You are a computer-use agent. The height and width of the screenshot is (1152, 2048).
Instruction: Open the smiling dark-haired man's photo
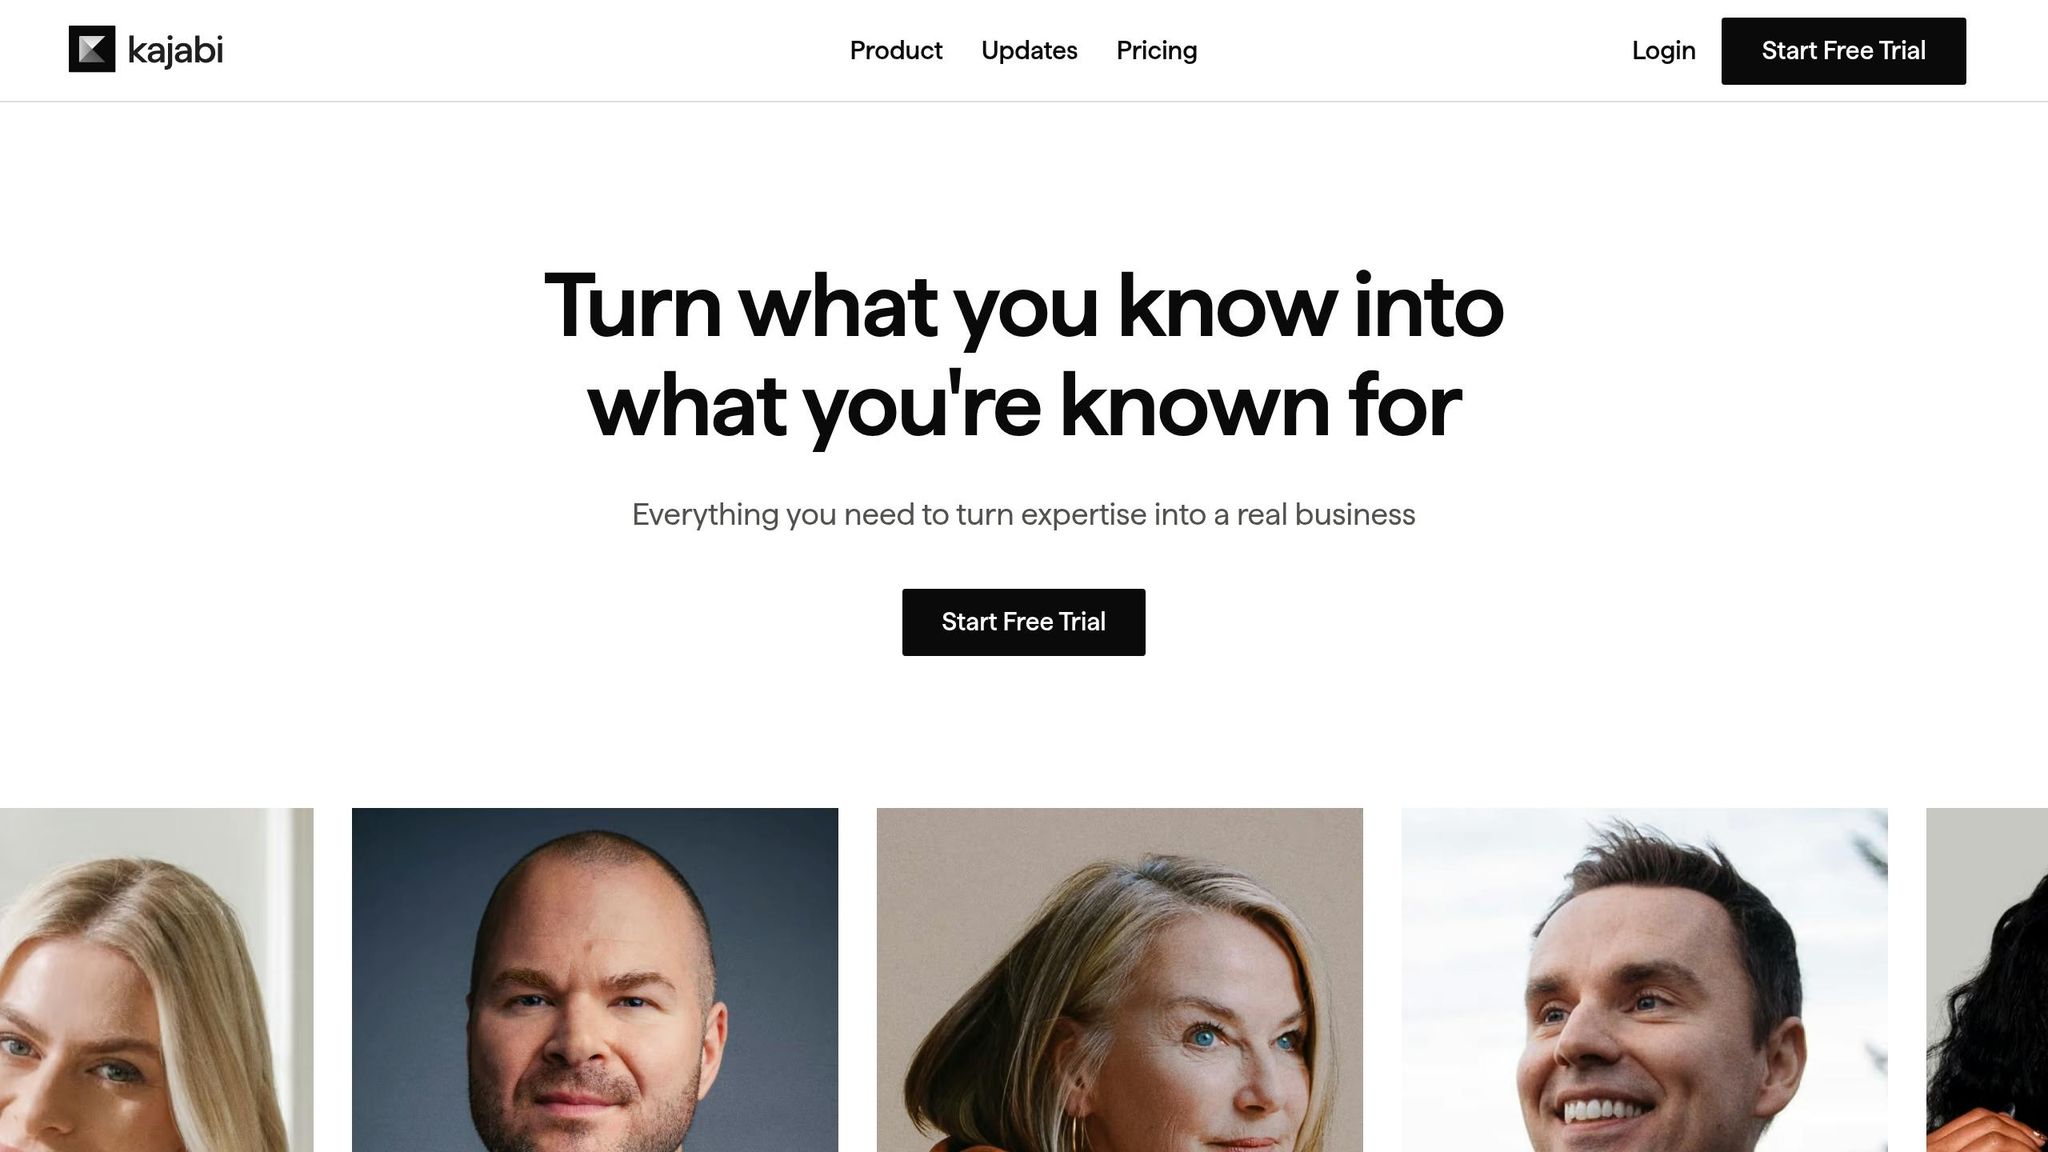(x=1644, y=980)
